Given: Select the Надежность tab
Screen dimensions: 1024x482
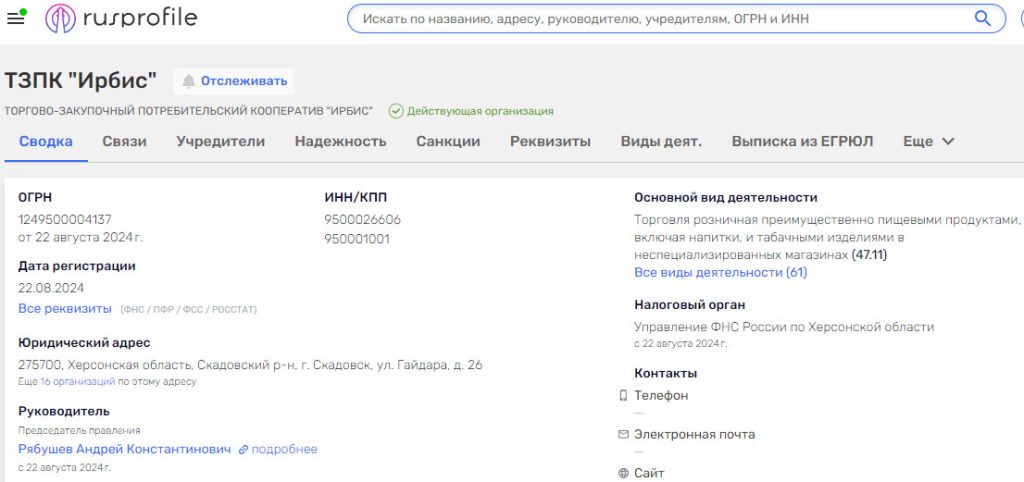Looking at the screenshot, I should click(x=340, y=141).
